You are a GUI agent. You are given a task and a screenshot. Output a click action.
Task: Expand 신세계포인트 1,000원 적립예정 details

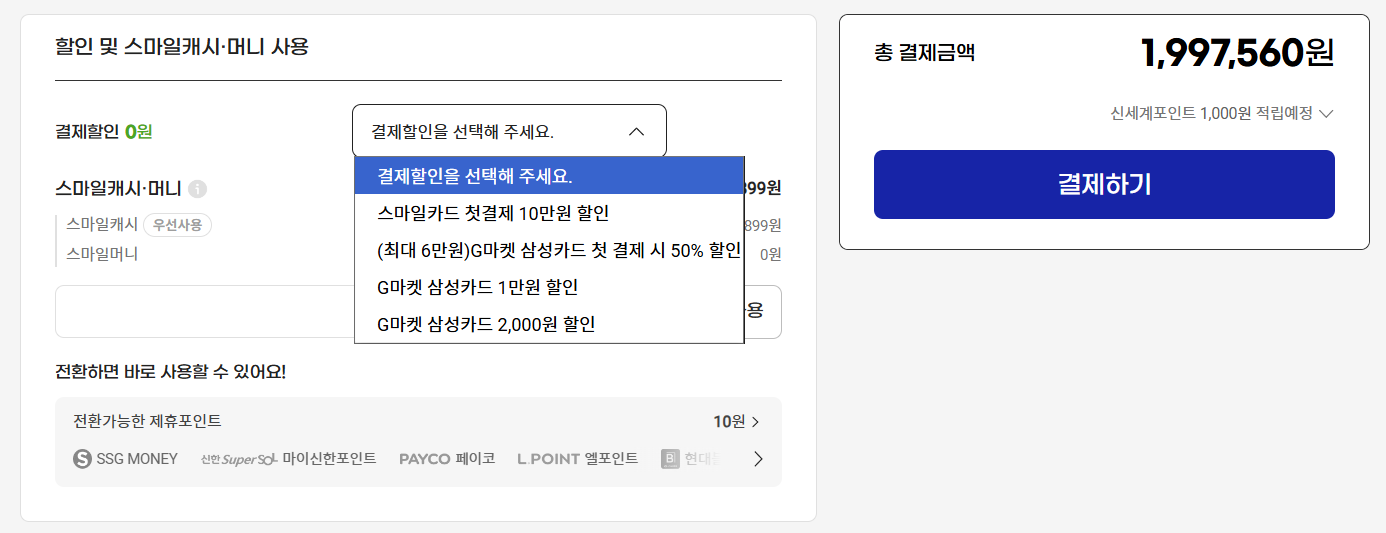[1326, 114]
